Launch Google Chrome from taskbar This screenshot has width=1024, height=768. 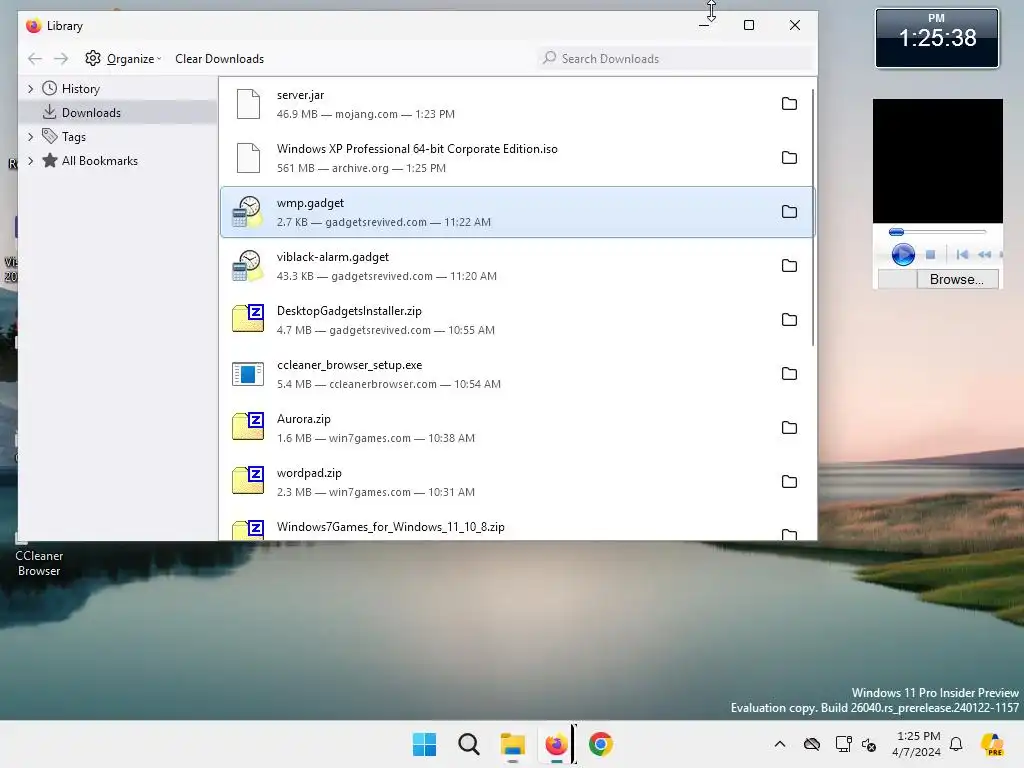click(600, 744)
